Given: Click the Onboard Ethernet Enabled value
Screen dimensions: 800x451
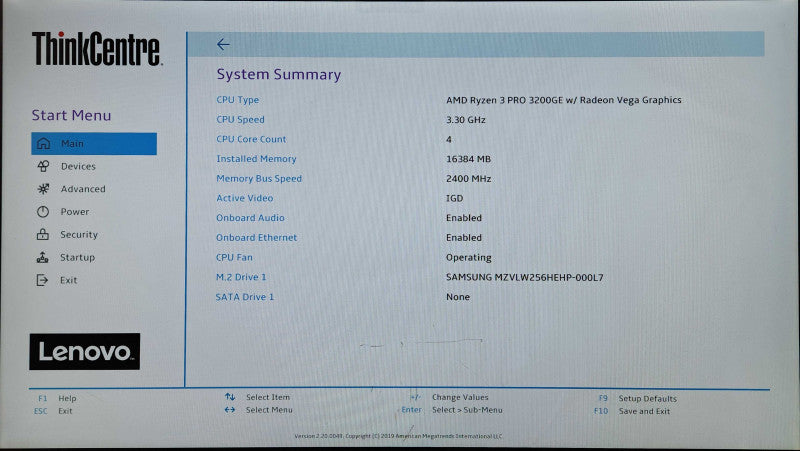Looking at the screenshot, I should click(x=464, y=238).
